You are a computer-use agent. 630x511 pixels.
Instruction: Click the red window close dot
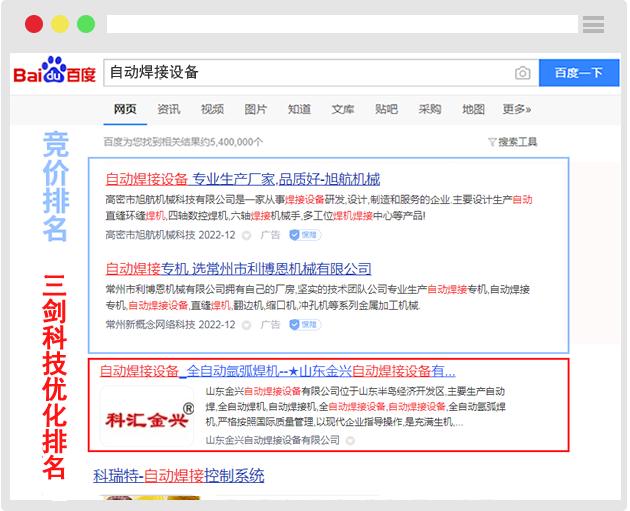pyautogui.click(x=34, y=24)
